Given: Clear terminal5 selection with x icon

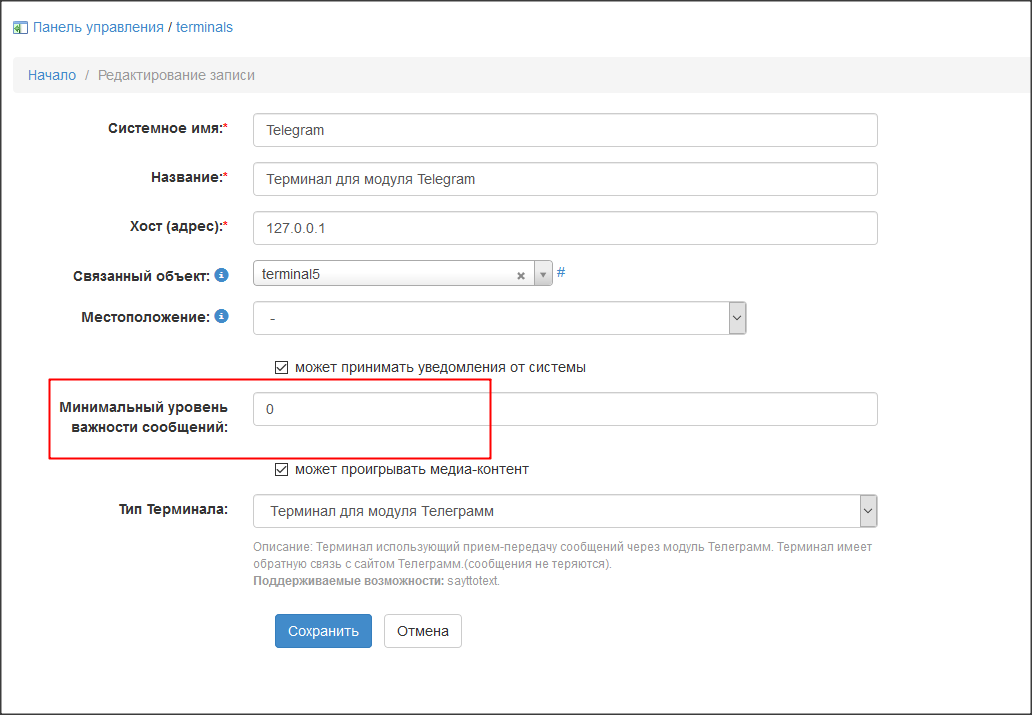Looking at the screenshot, I should click(x=520, y=275).
